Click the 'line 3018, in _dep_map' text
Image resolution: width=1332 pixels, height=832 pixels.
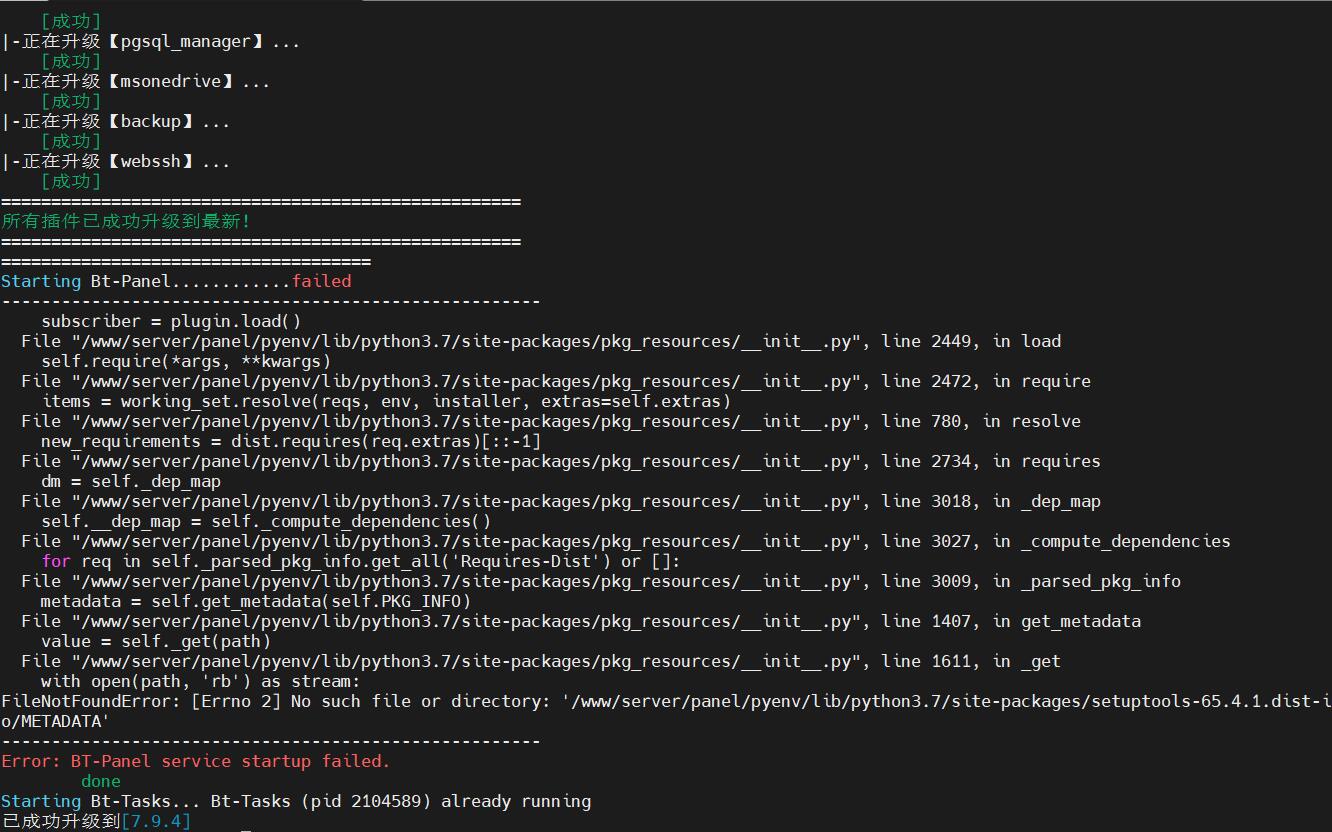[991, 501]
